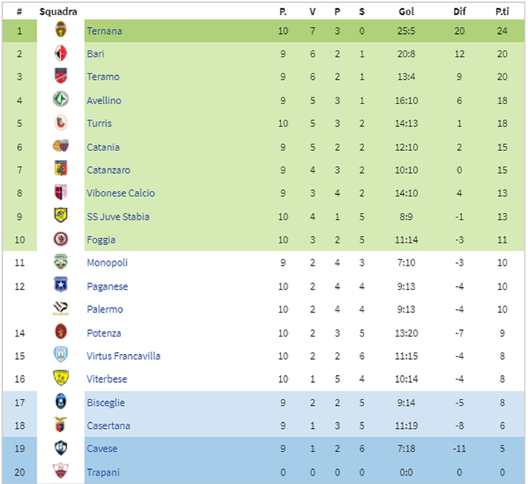
Task: Click the Dif column header
Action: [459, 12]
